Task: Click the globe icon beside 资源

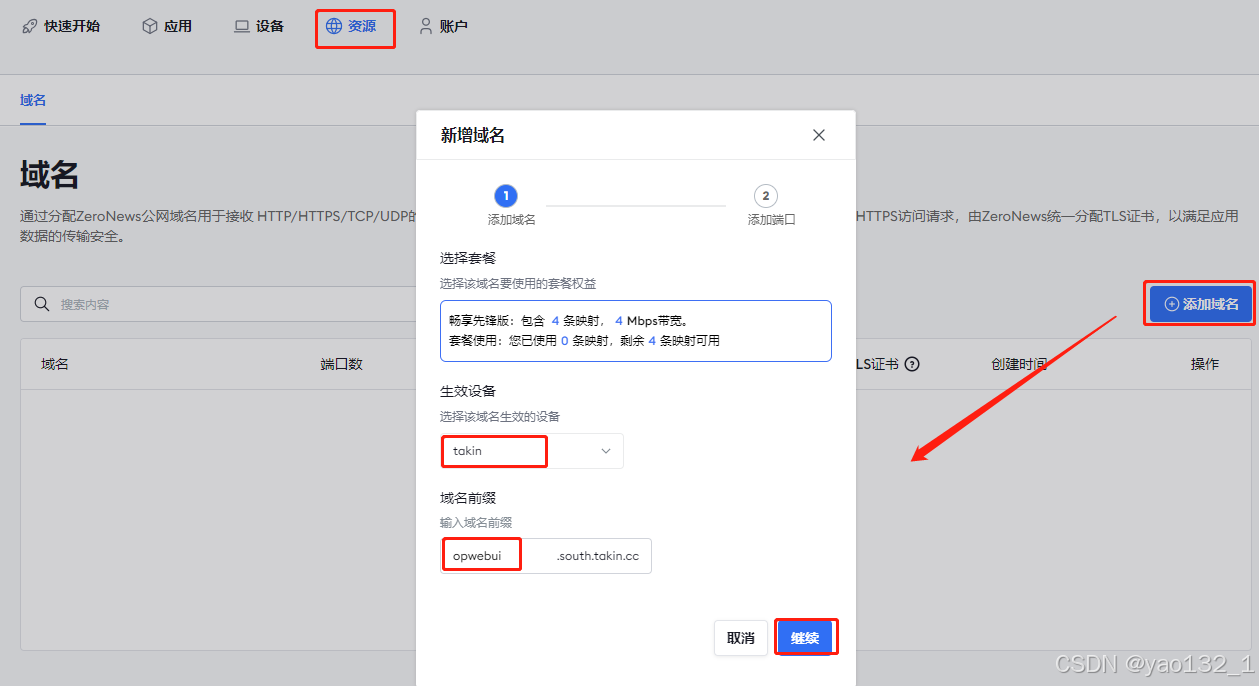Action: tap(334, 26)
